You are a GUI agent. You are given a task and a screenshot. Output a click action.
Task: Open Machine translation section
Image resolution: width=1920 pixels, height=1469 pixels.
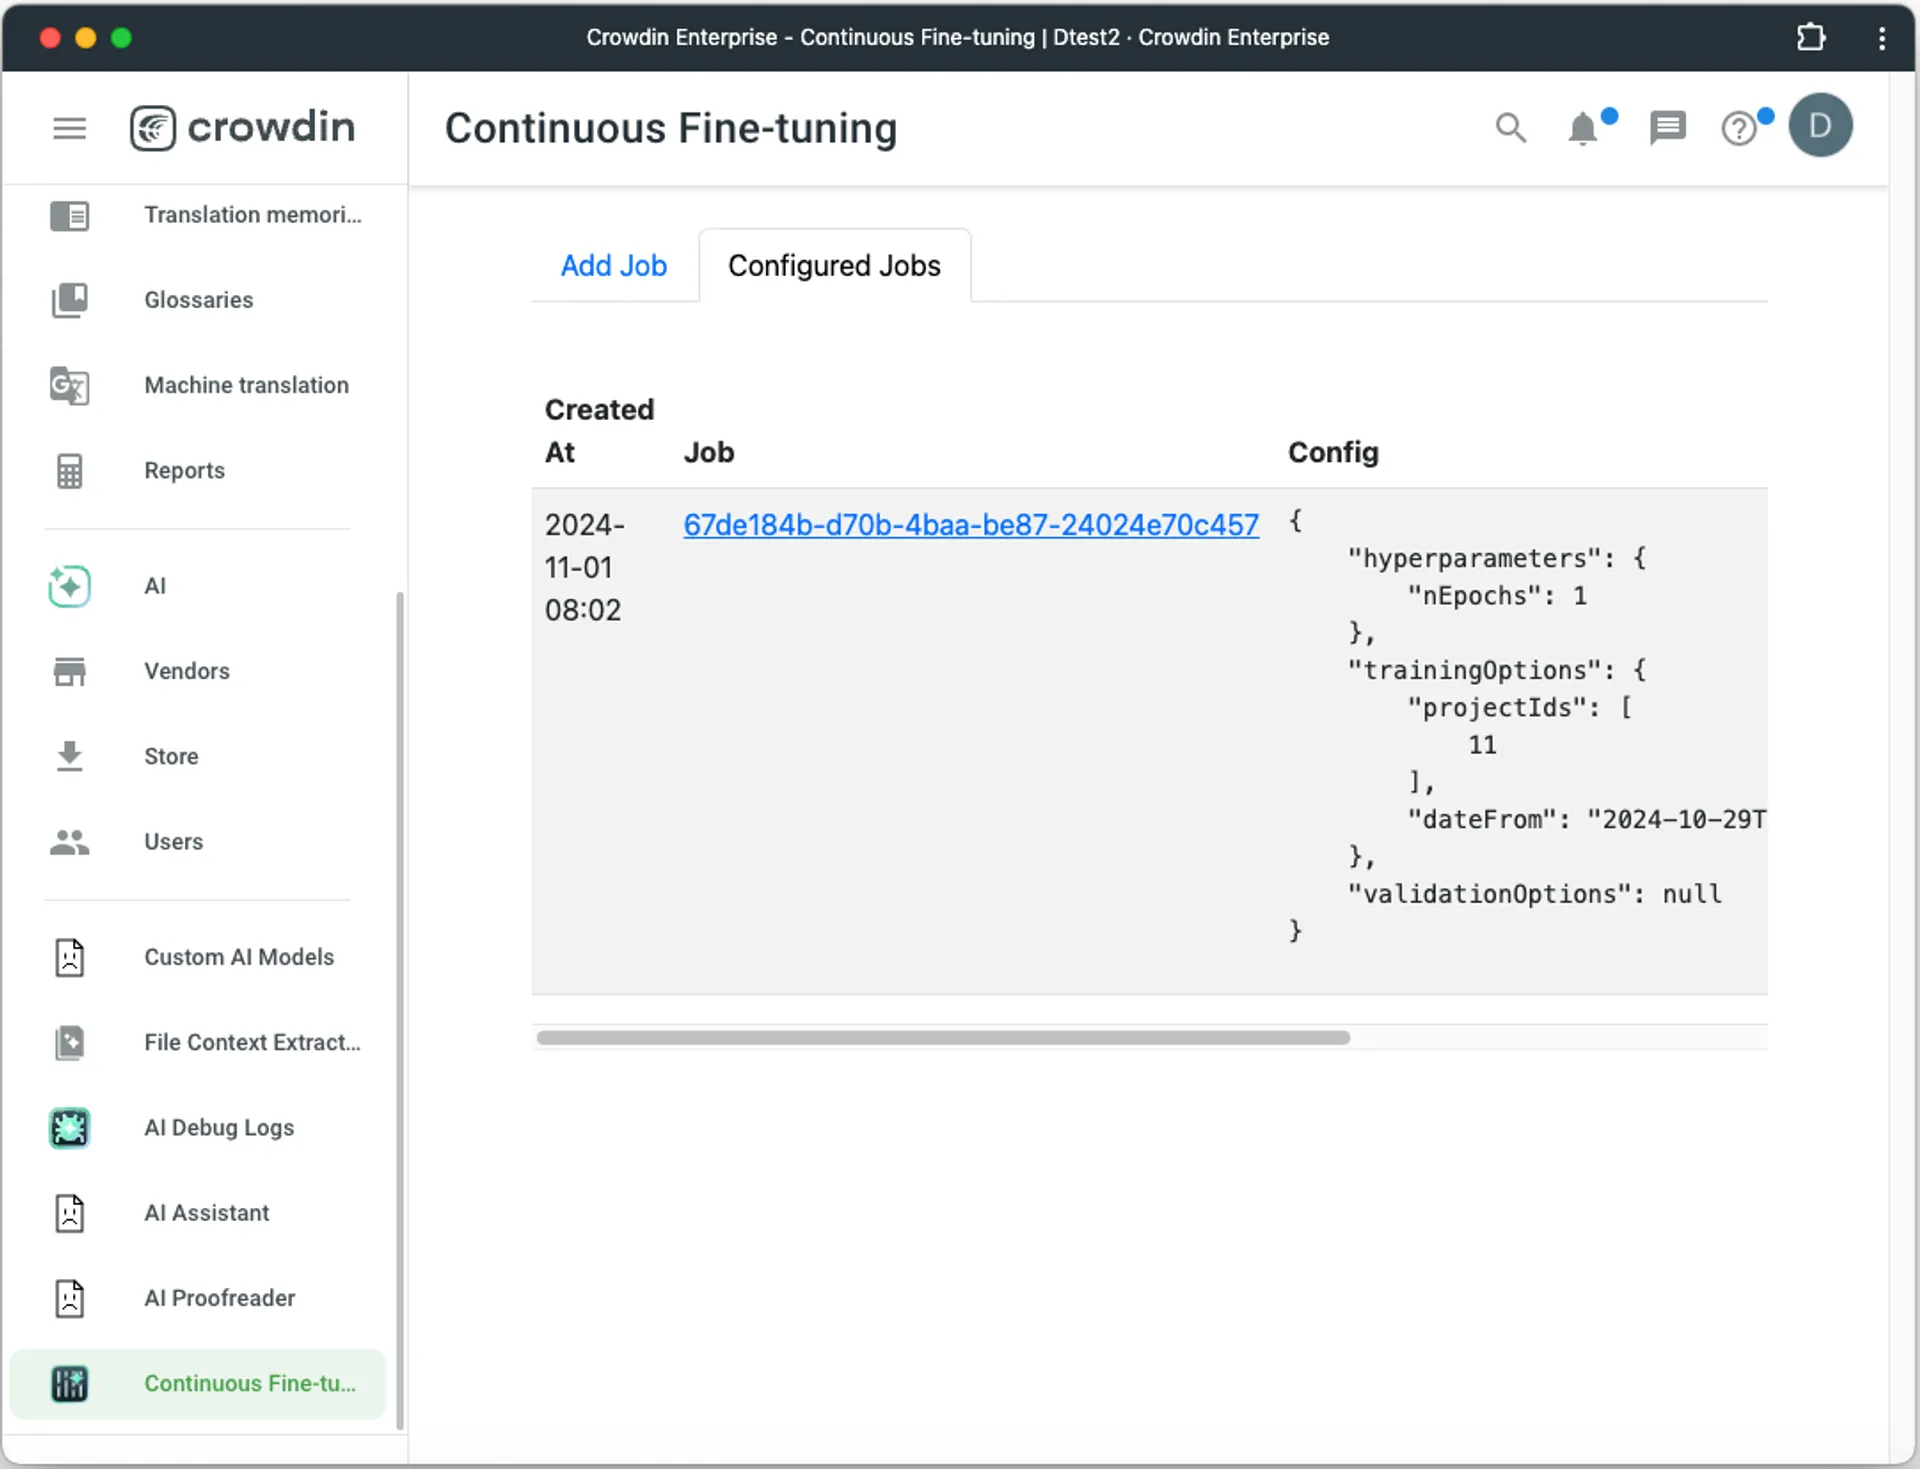click(x=246, y=385)
